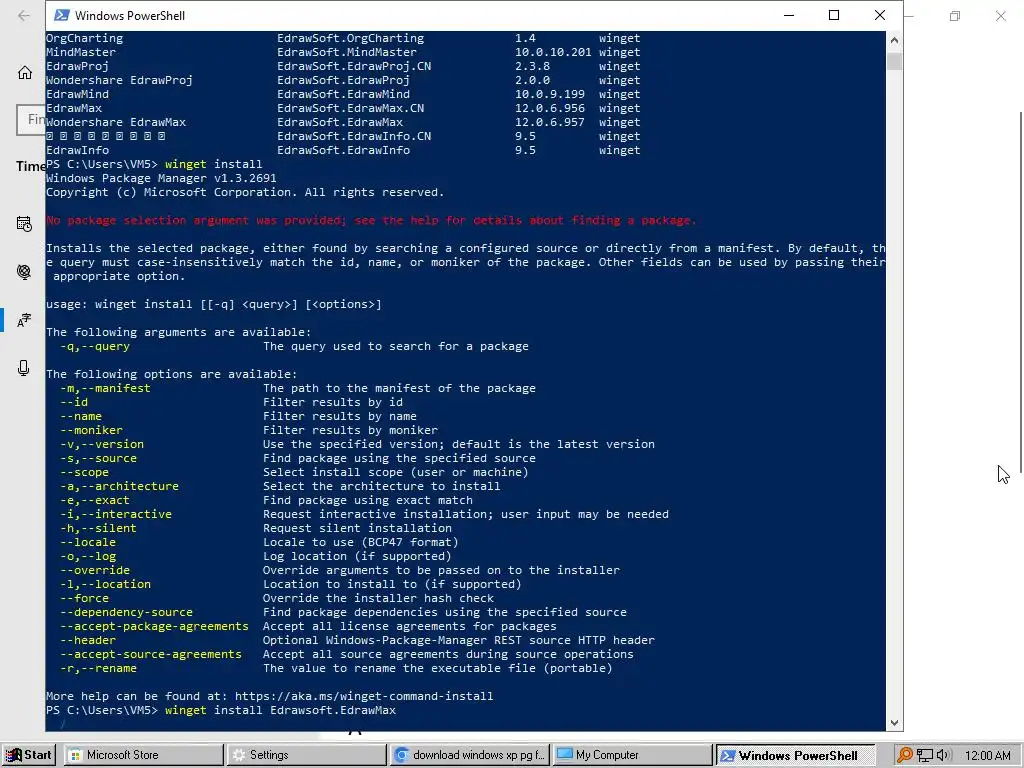Click the '--dependency-source' option text
Screen dimensions: 1024x768
tap(127, 612)
